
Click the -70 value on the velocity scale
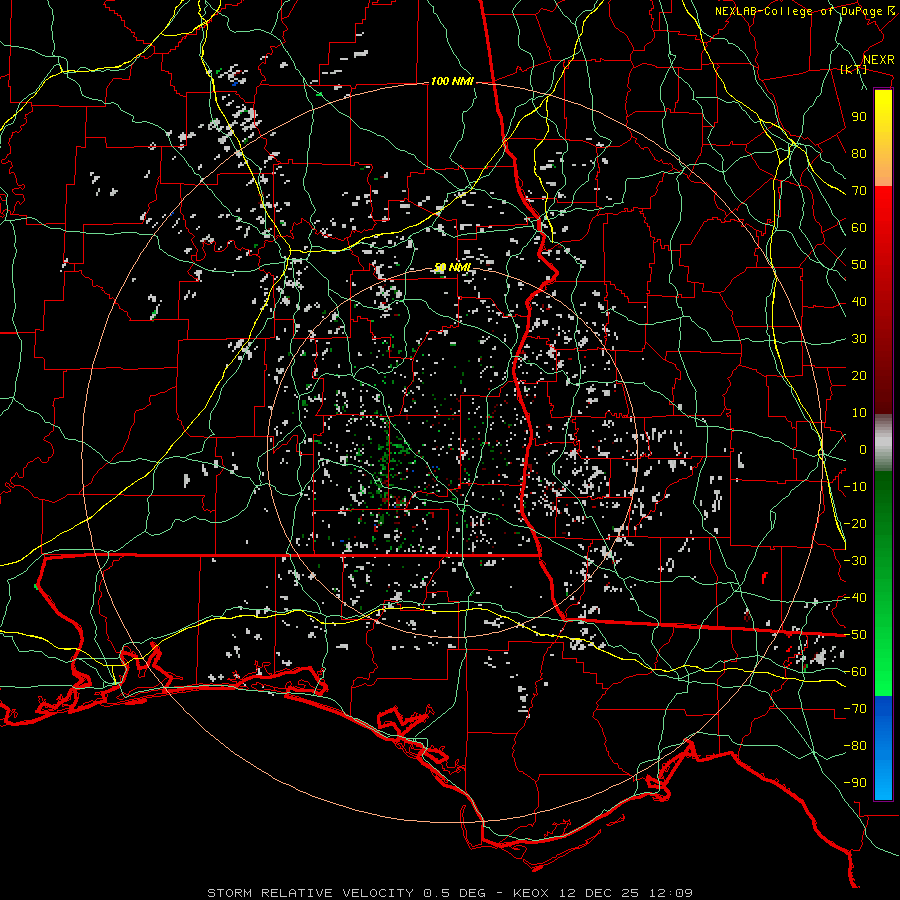pos(855,709)
